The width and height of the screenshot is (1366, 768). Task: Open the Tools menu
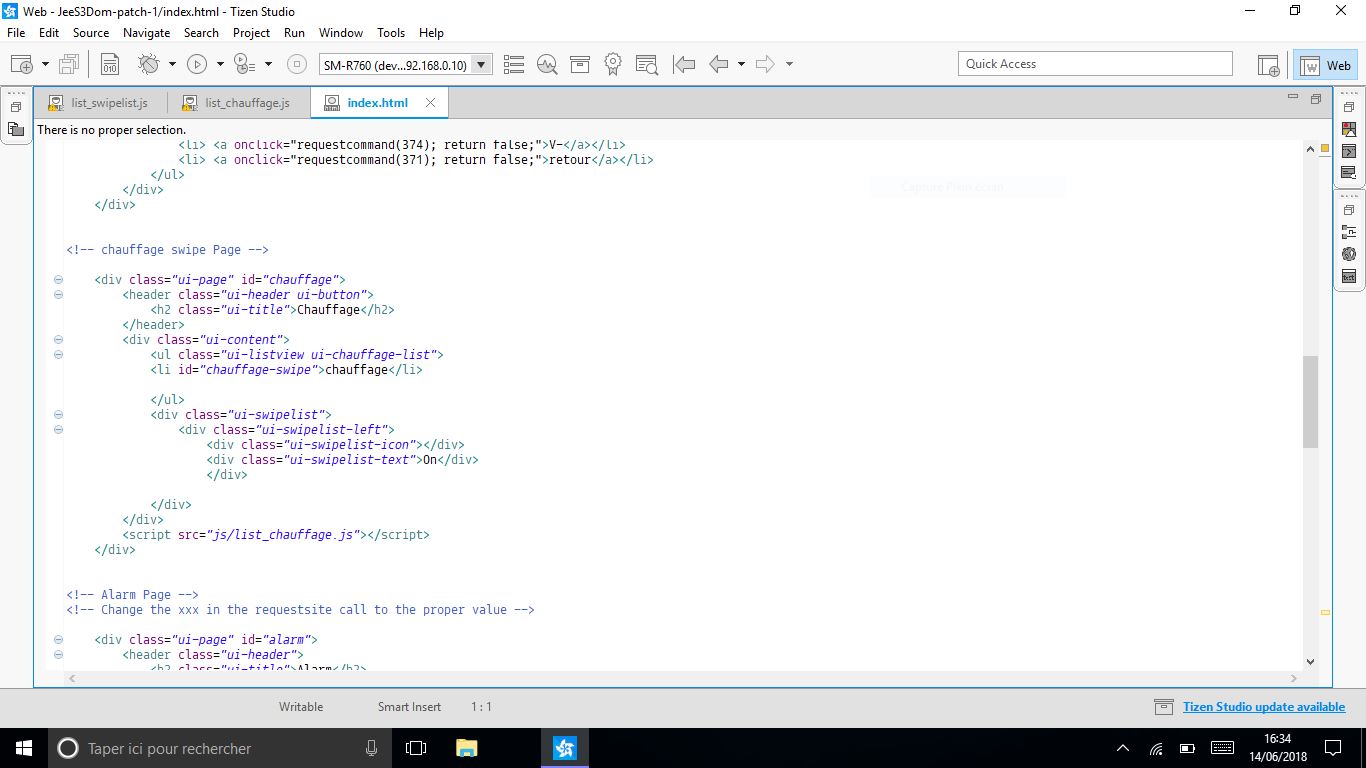[391, 33]
